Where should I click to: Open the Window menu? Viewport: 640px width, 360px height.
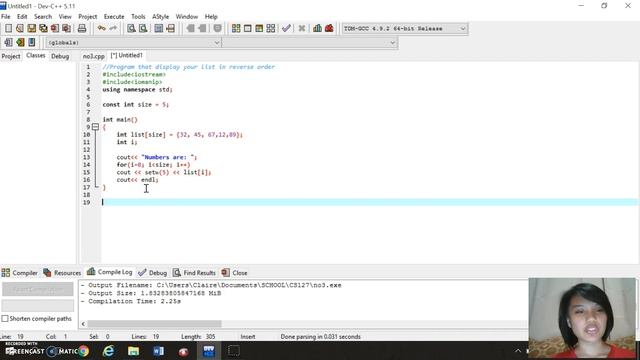(187, 17)
